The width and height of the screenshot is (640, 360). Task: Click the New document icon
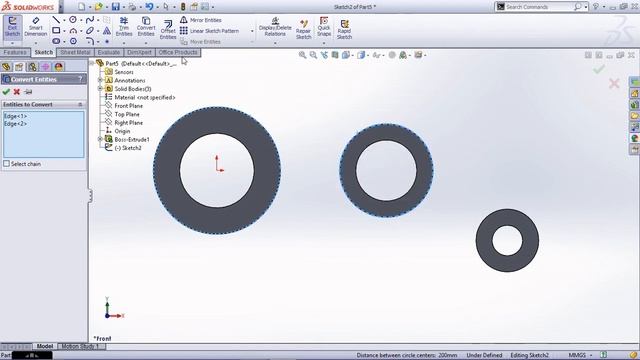(x=82, y=7)
